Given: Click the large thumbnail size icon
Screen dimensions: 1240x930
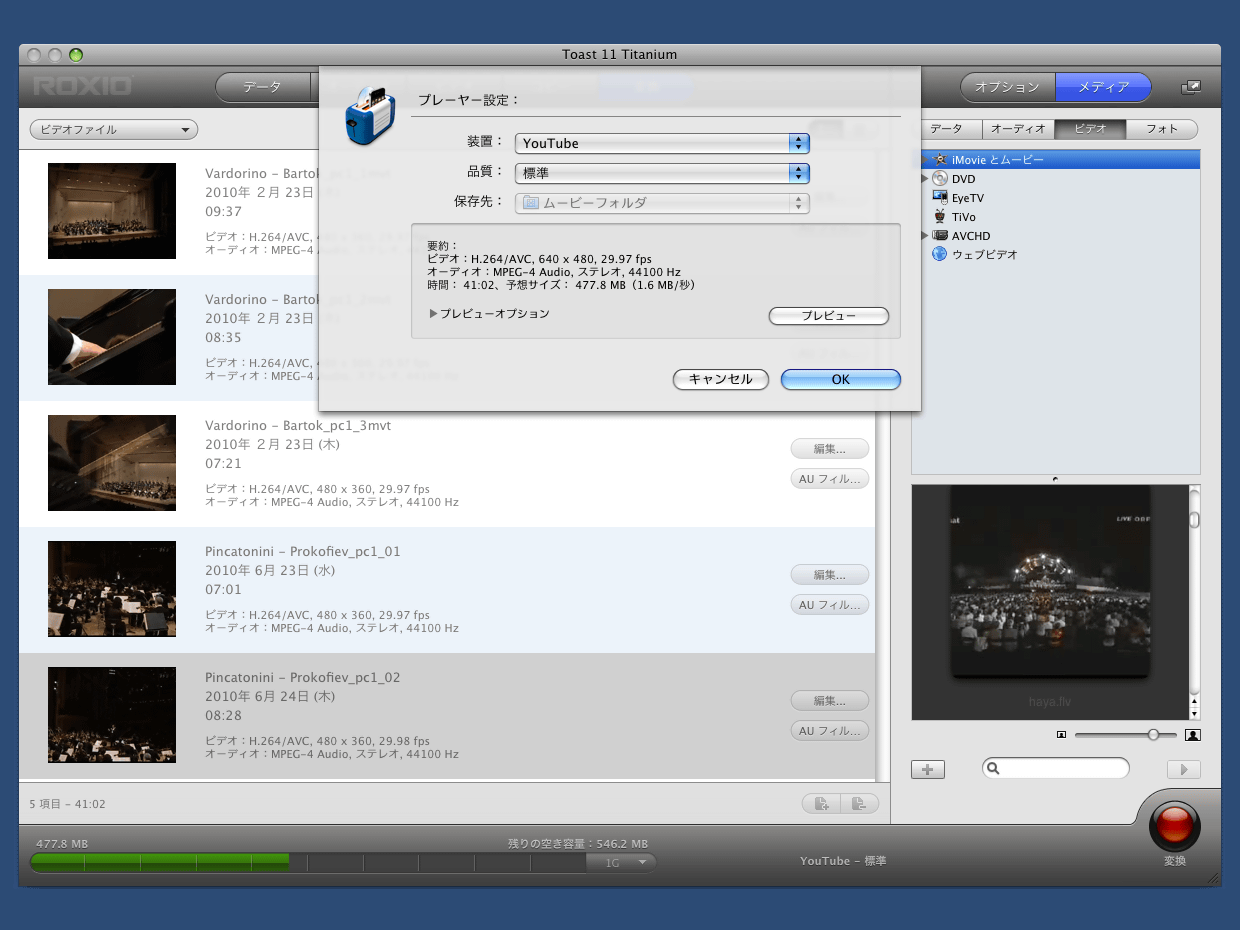Looking at the screenshot, I should click(x=1192, y=735).
